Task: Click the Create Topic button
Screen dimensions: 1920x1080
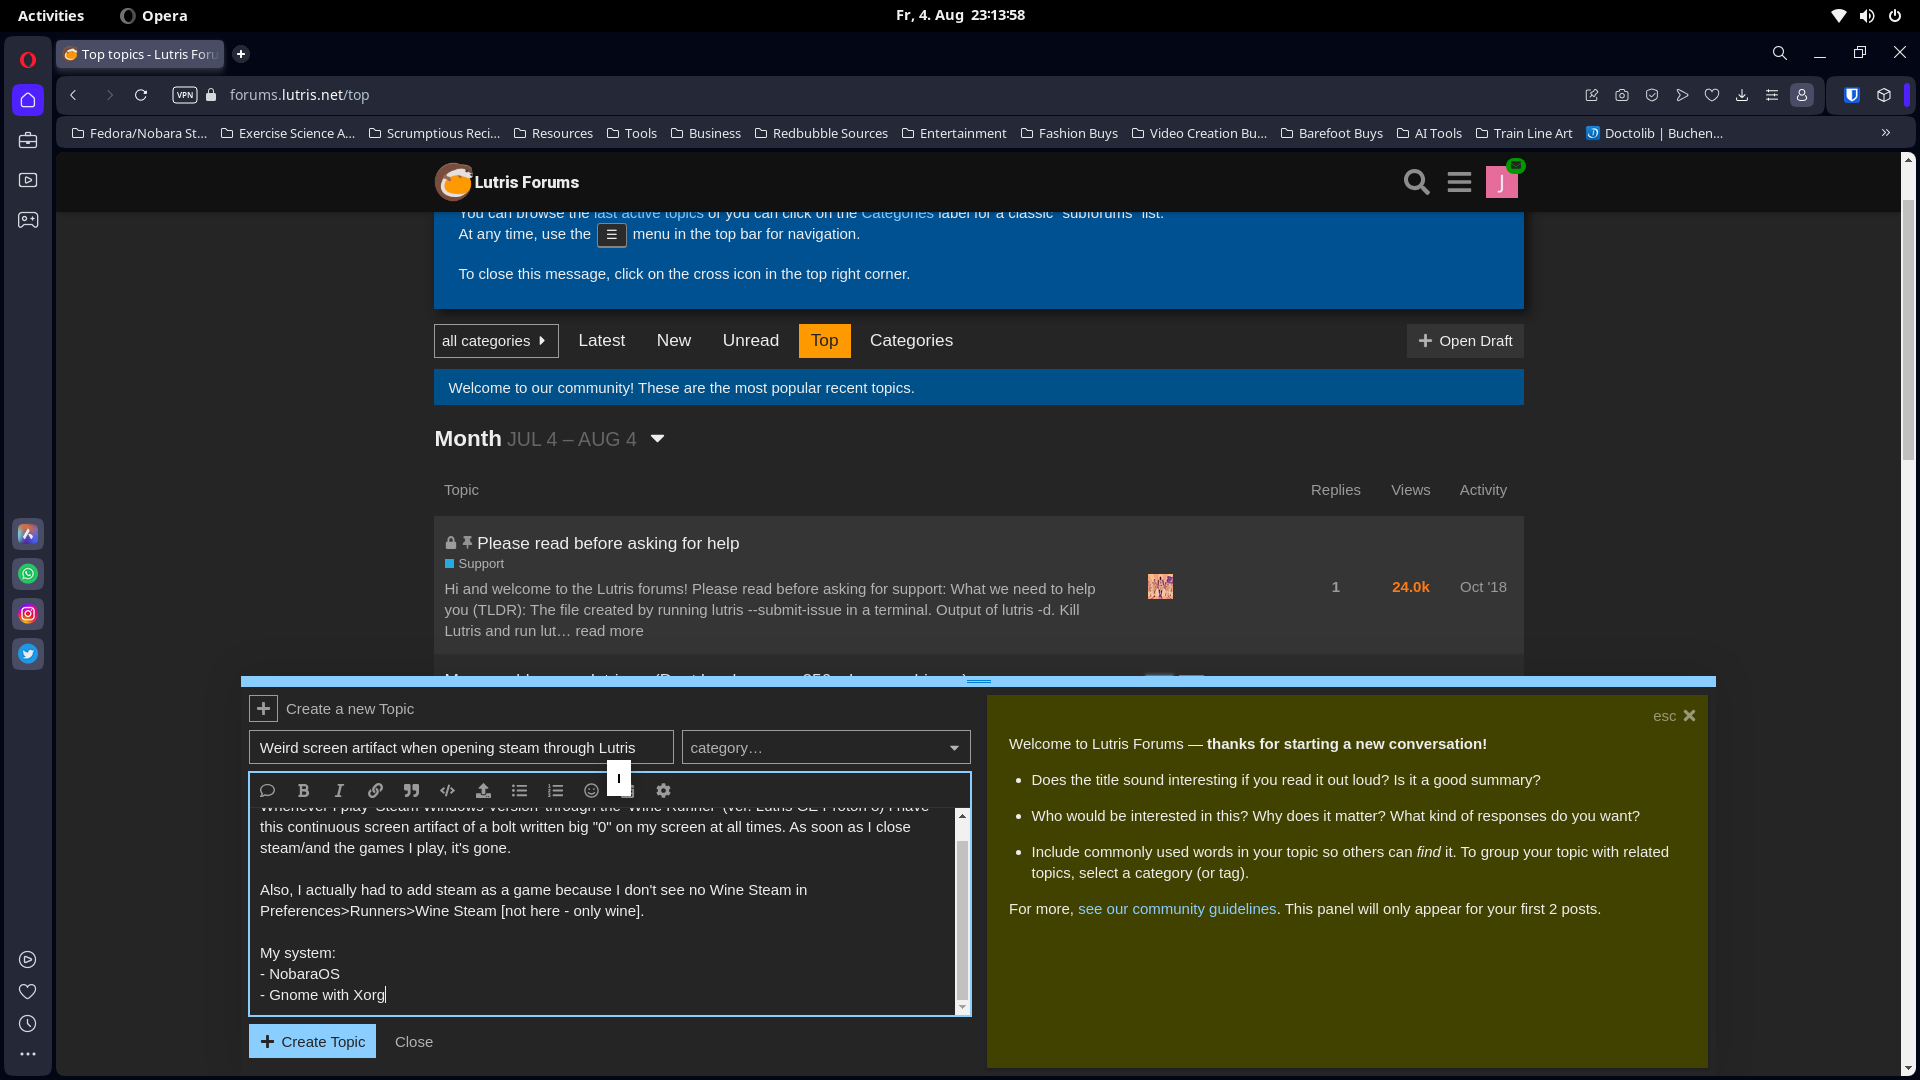Action: coord(312,1041)
